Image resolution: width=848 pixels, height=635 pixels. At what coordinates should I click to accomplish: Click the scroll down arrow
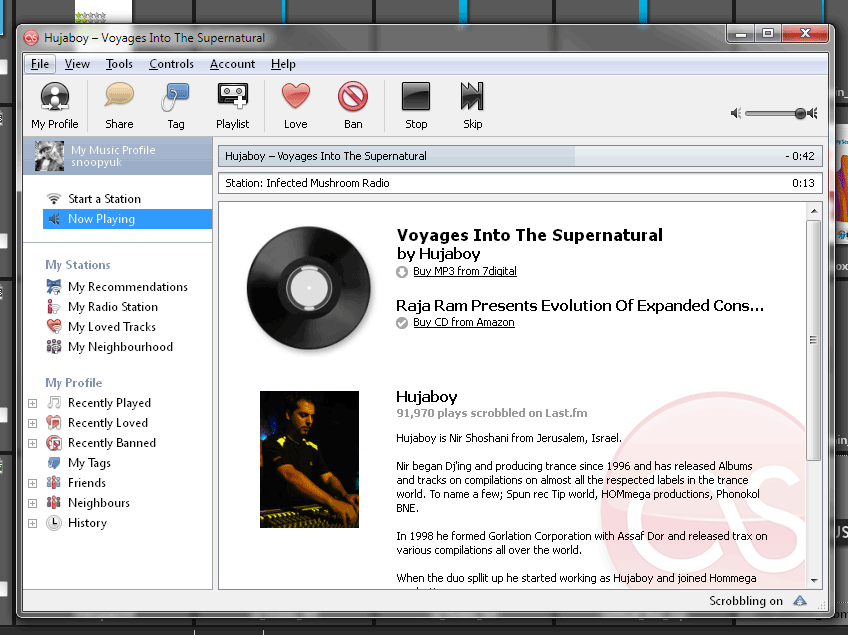813,580
